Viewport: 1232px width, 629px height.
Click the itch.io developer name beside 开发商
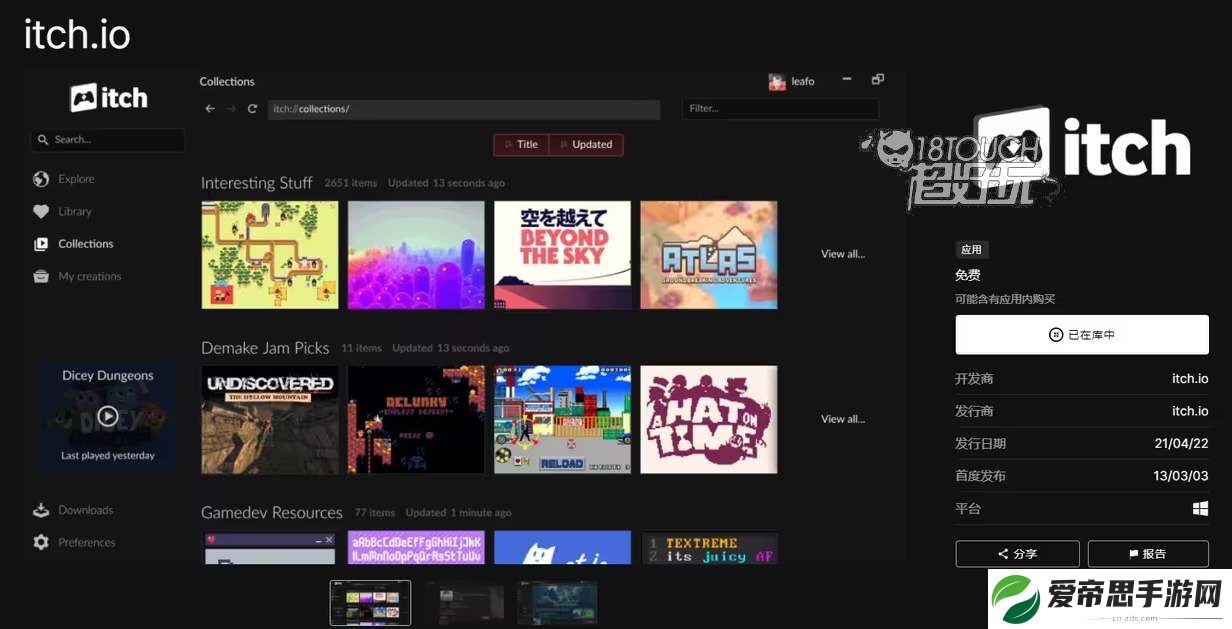pos(1190,379)
